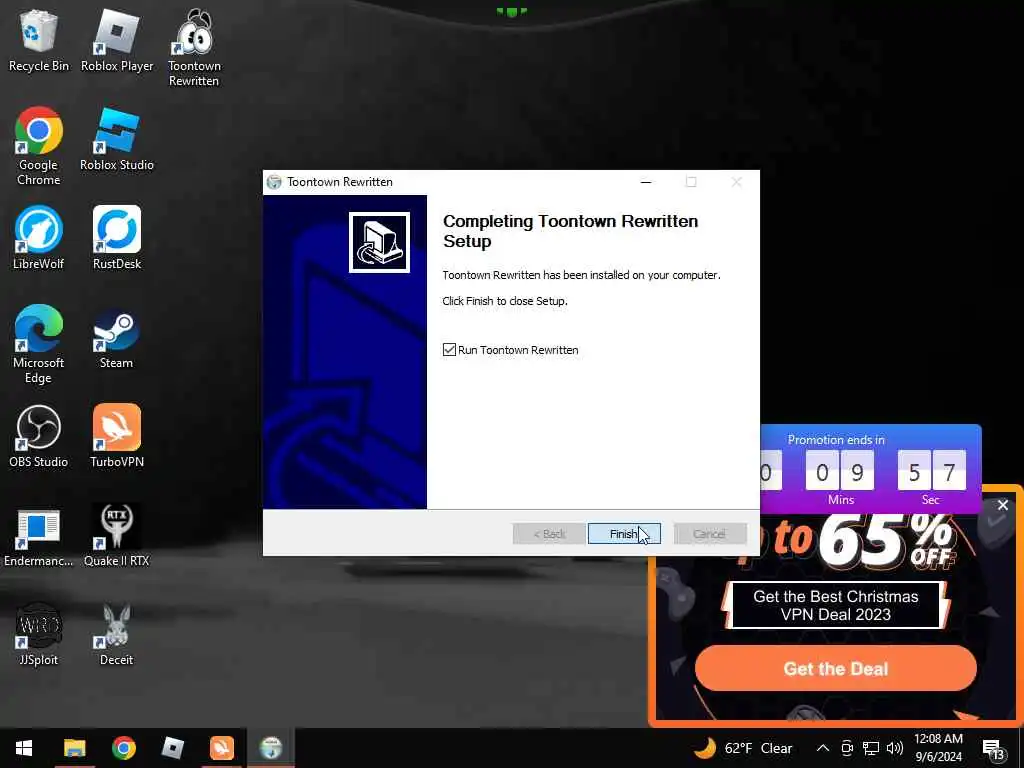Select the Microsoft Edge desktop shortcut
The height and width of the screenshot is (768, 1024).
coord(39,344)
